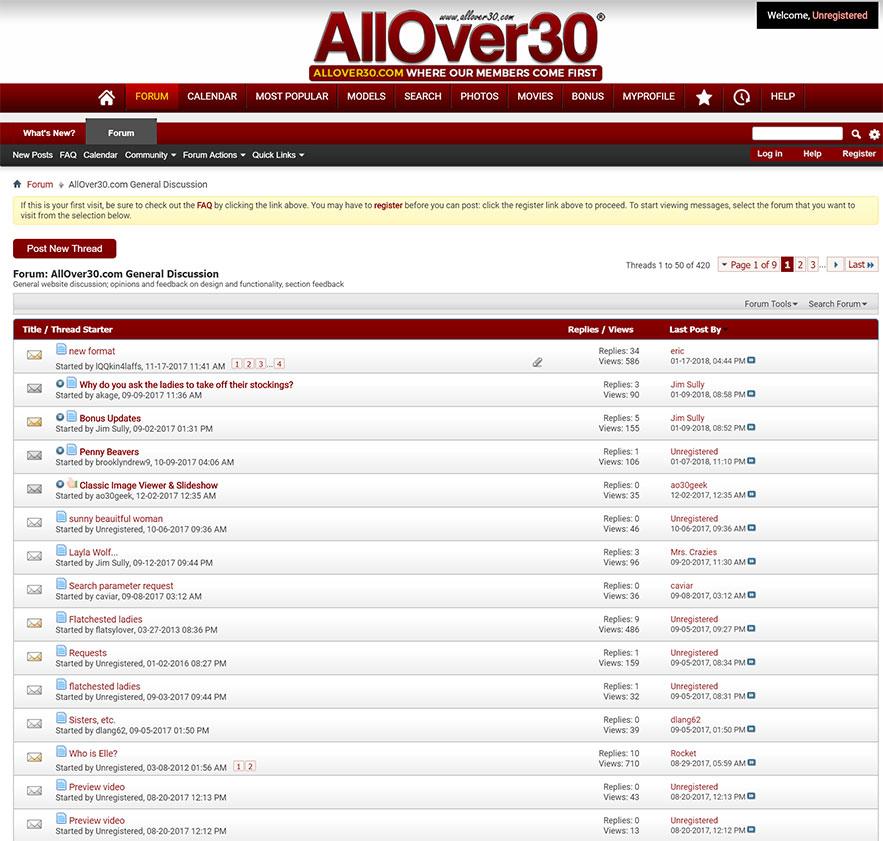Click the star favorites icon in the navigation bar
Viewport: 883px width, 841px height.
(x=704, y=97)
